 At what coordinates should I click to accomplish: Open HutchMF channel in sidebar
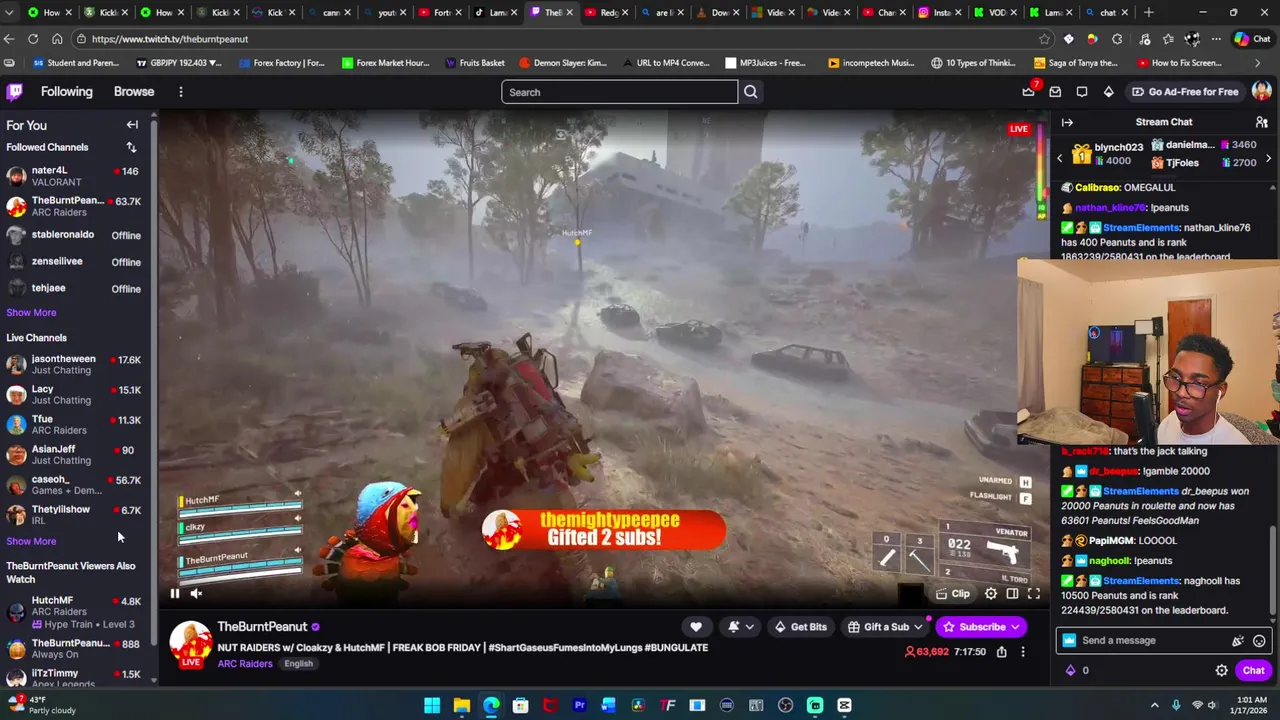coord(76,611)
